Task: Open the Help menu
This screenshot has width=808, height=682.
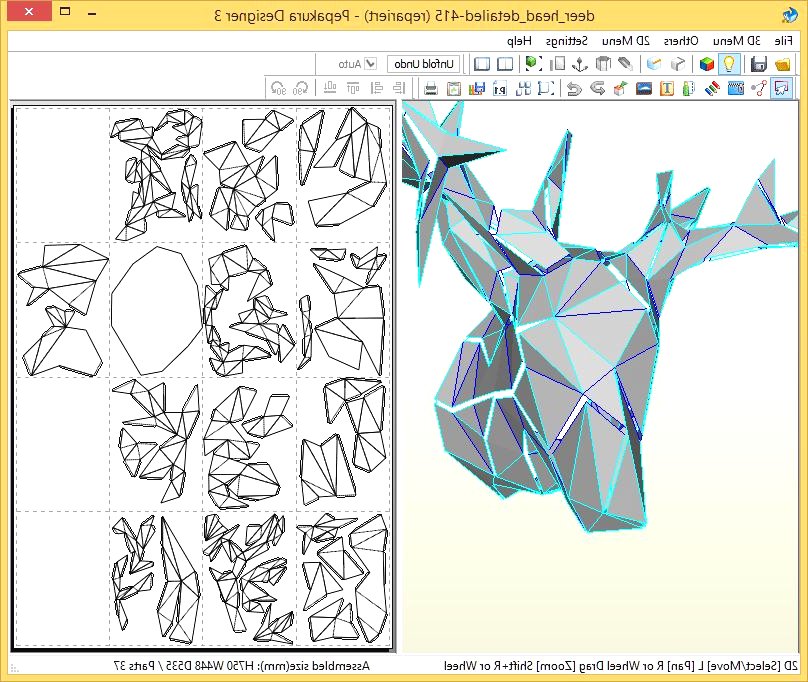Action: tap(519, 40)
